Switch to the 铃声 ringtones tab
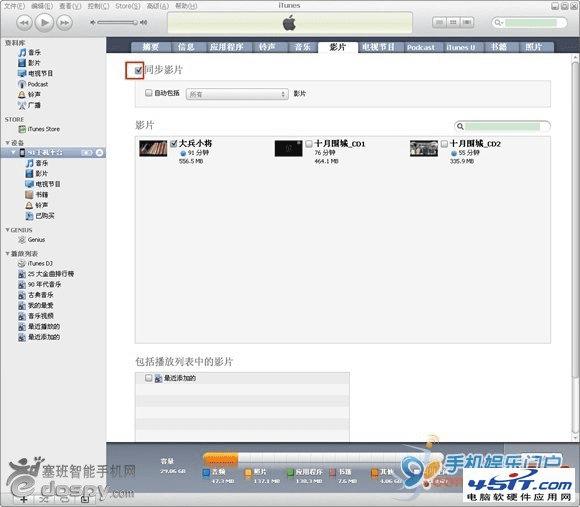Viewport: 580px width, 507px height. coord(267,47)
